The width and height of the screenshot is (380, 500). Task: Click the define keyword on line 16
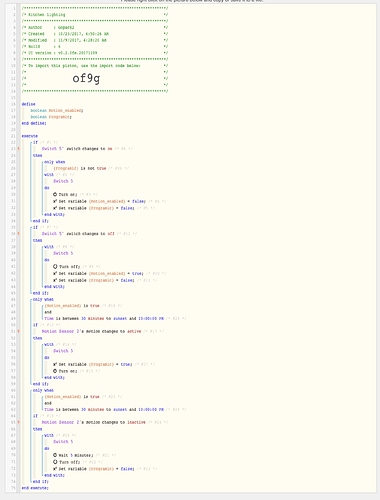[x=28, y=104]
